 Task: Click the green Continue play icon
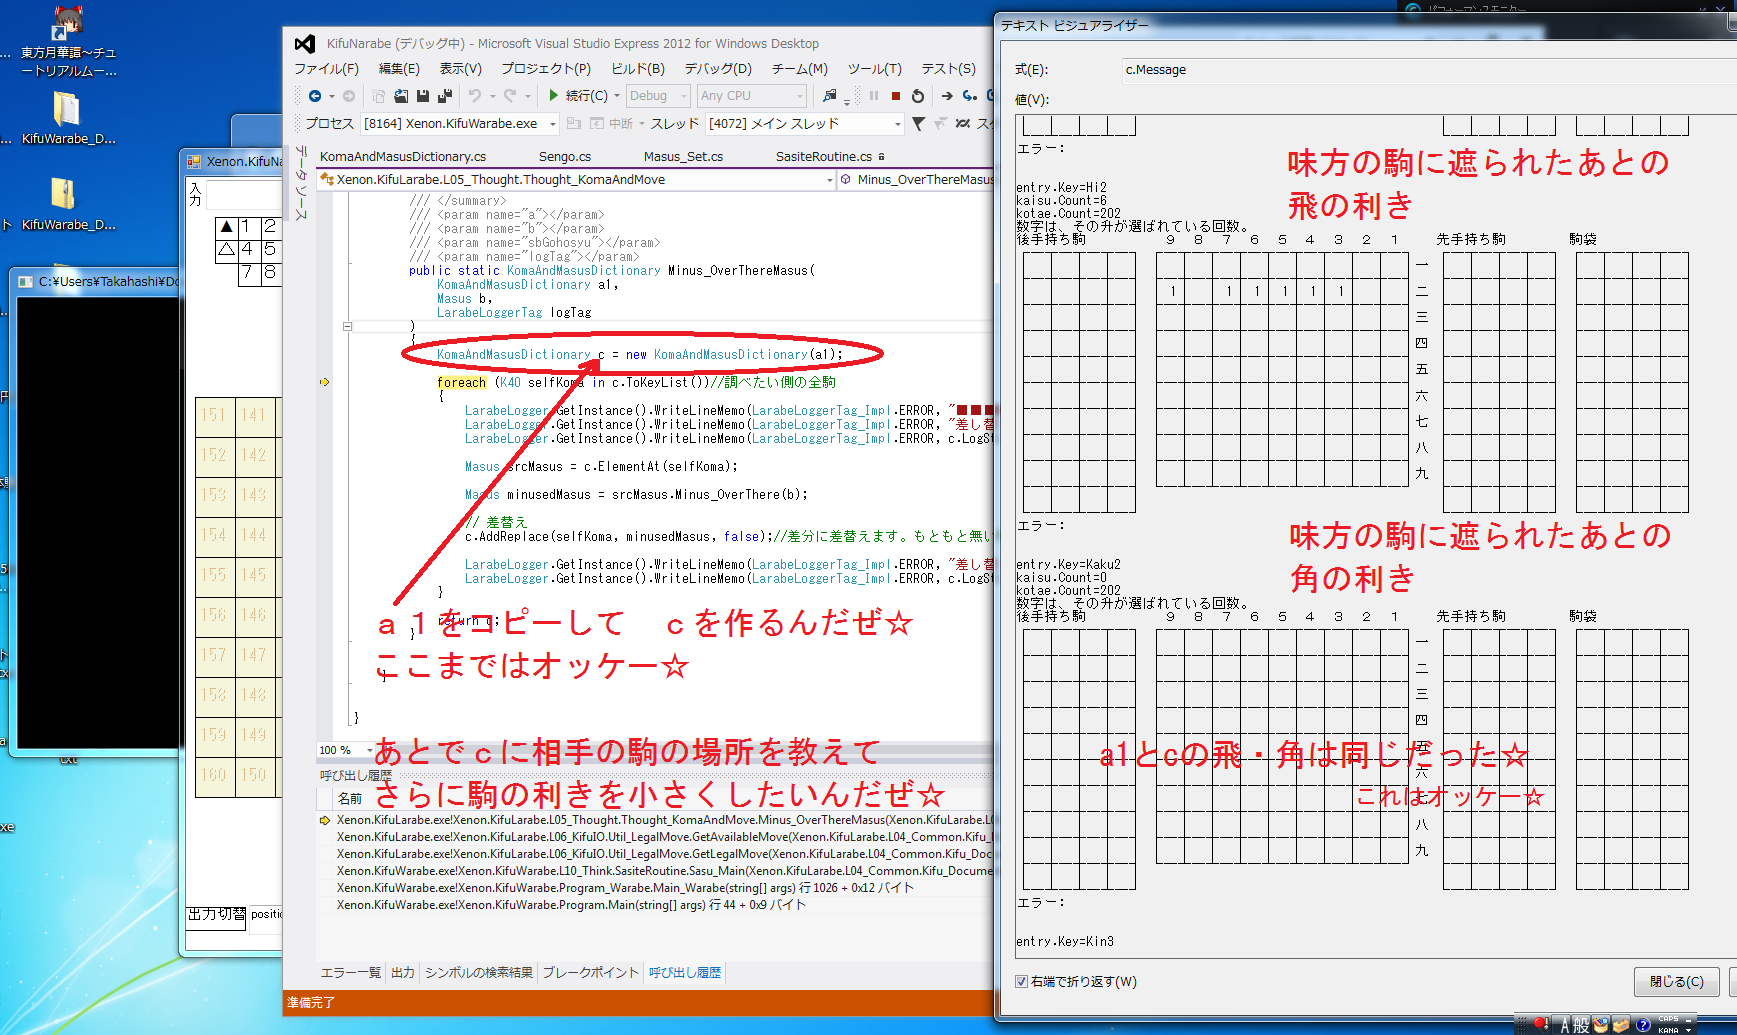[553, 96]
